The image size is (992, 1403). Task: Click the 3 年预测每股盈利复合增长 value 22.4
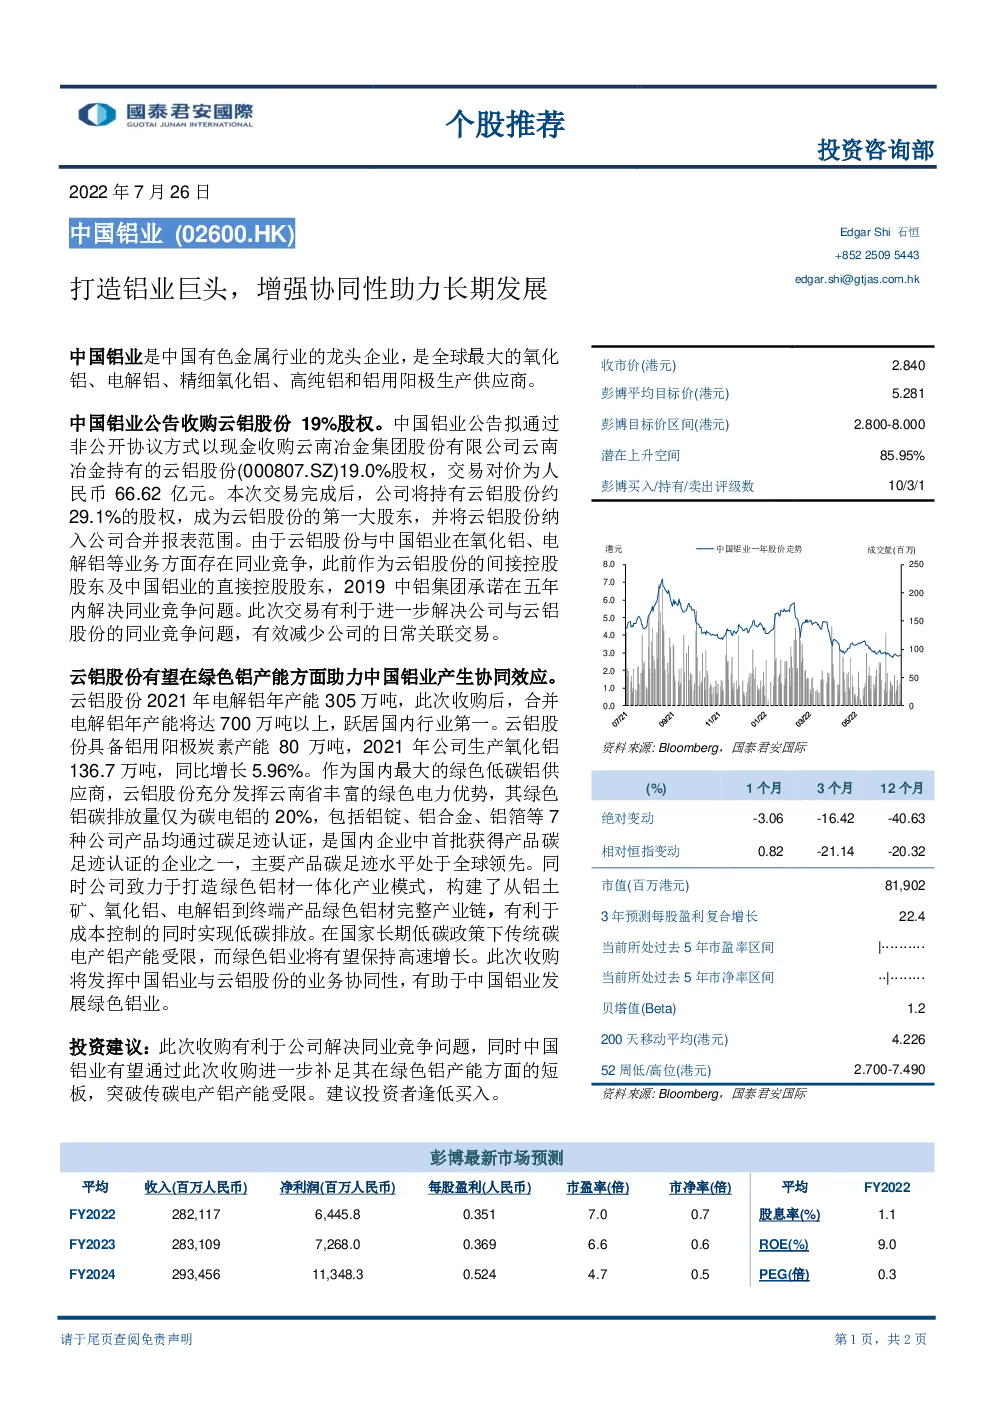pyautogui.click(x=912, y=917)
